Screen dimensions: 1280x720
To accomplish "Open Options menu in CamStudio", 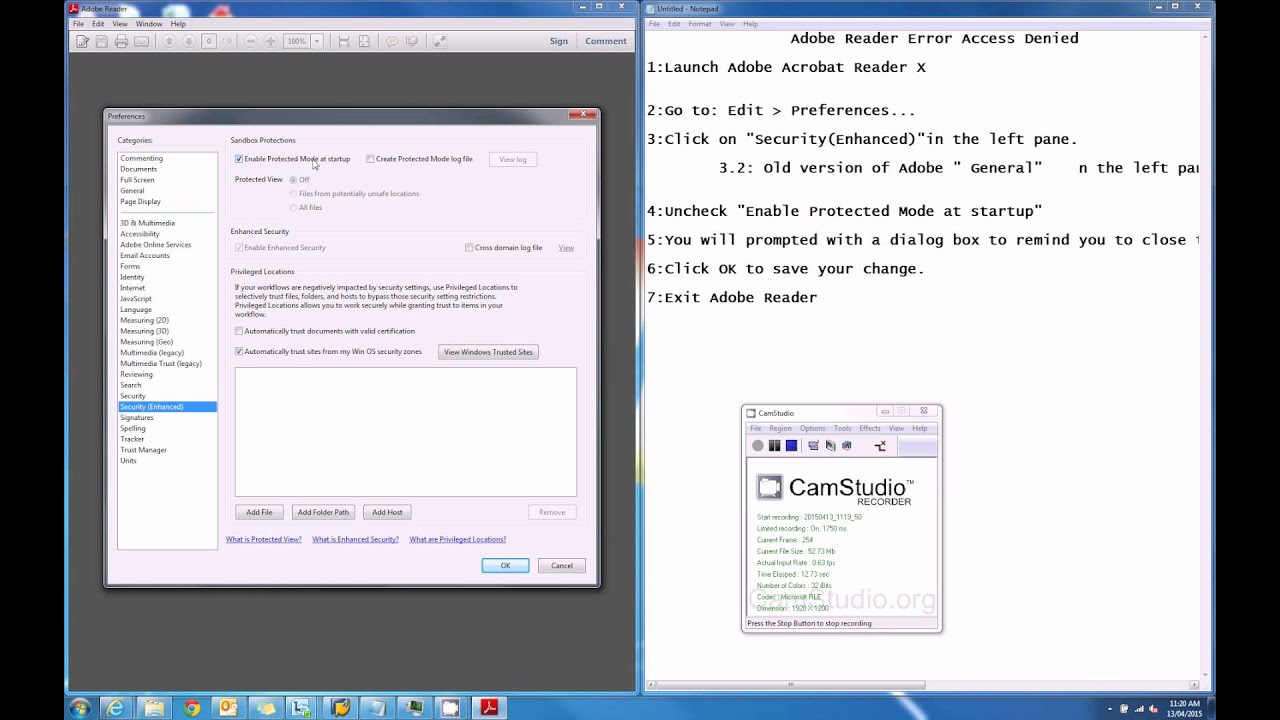I will 813,428.
